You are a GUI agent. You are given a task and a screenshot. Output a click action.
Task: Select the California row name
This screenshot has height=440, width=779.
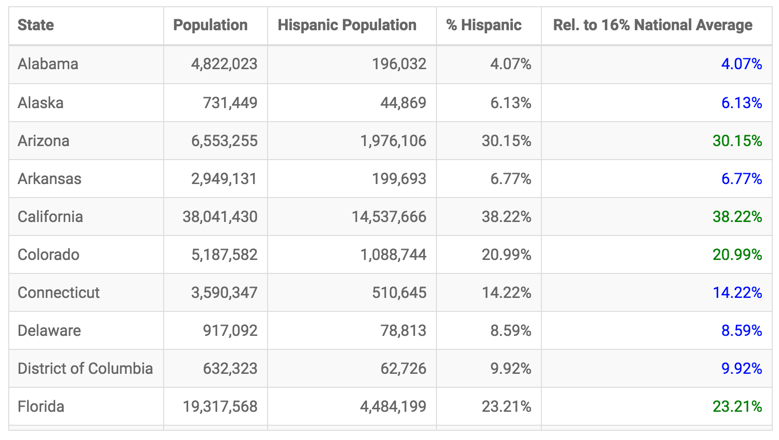click(x=50, y=217)
